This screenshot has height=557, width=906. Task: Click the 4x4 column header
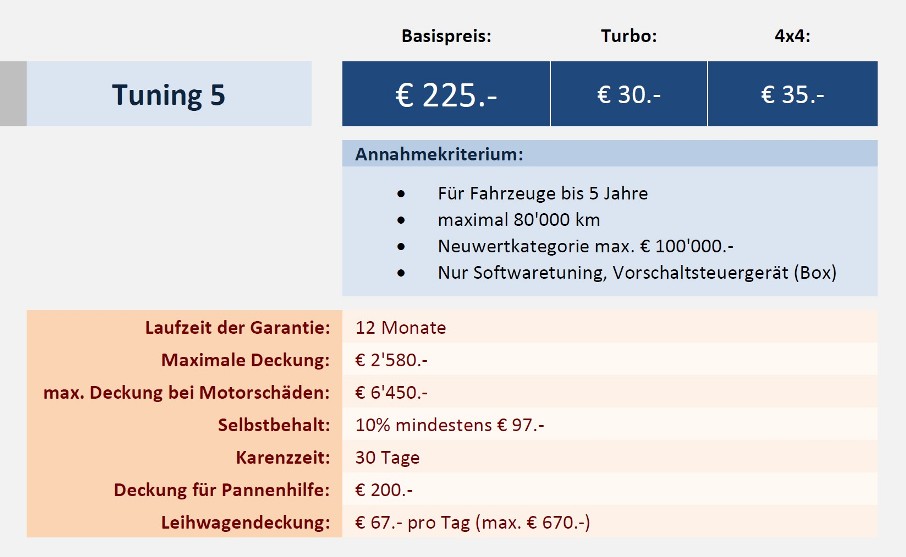coord(792,36)
